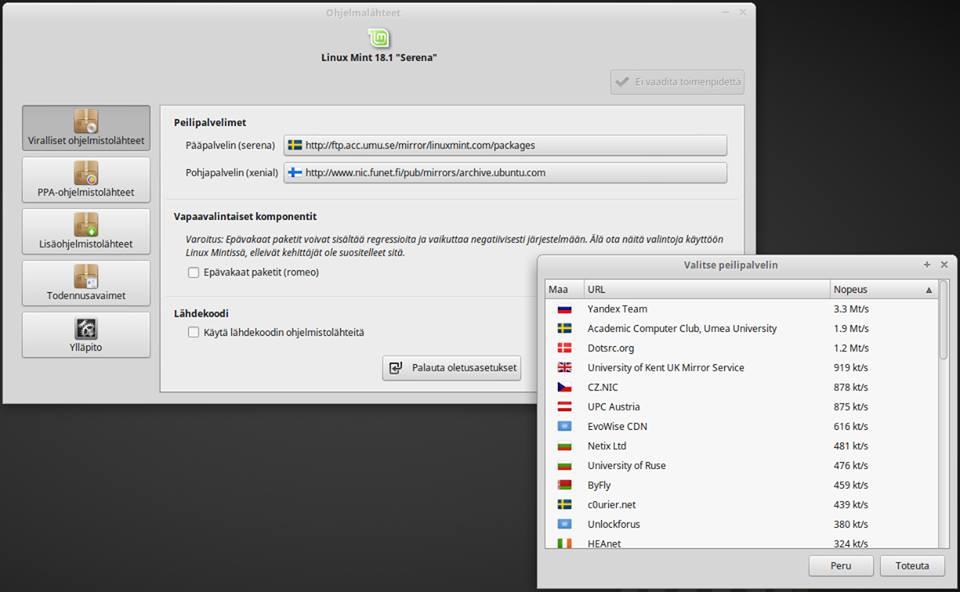Click the Pääpalvelin (serena) mirror URL button
The height and width of the screenshot is (592, 960).
505,145
